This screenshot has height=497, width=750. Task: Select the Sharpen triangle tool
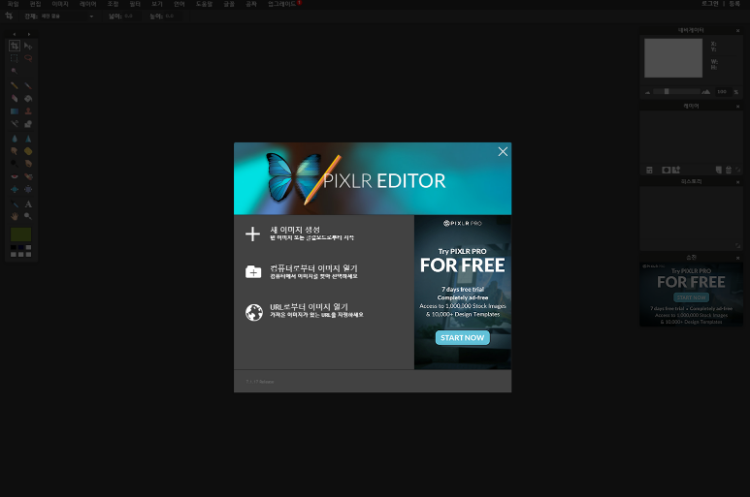28,139
